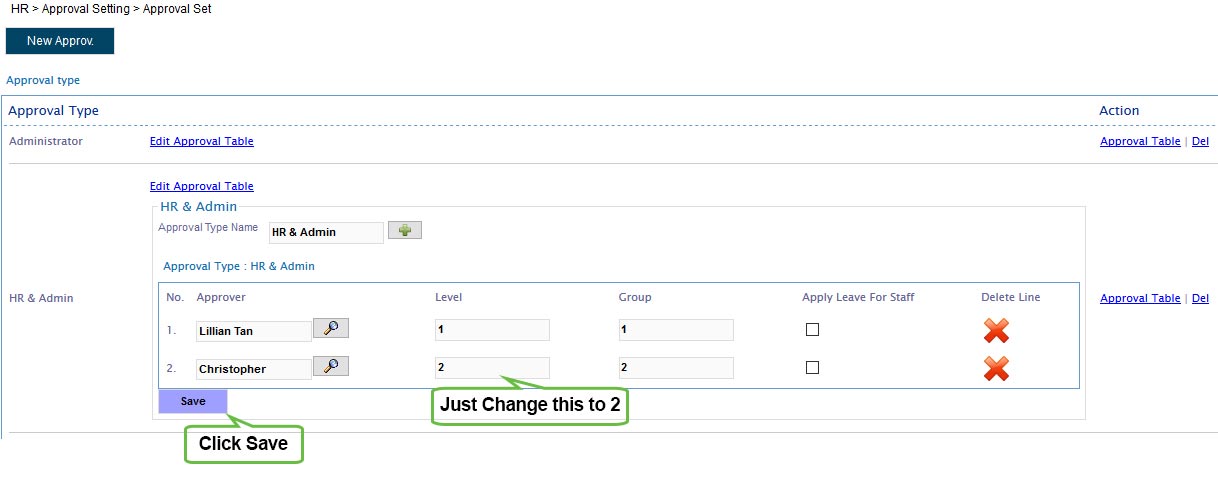
Task: Open Approval Table link in Administrator row
Action: (x=1140, y=141)
